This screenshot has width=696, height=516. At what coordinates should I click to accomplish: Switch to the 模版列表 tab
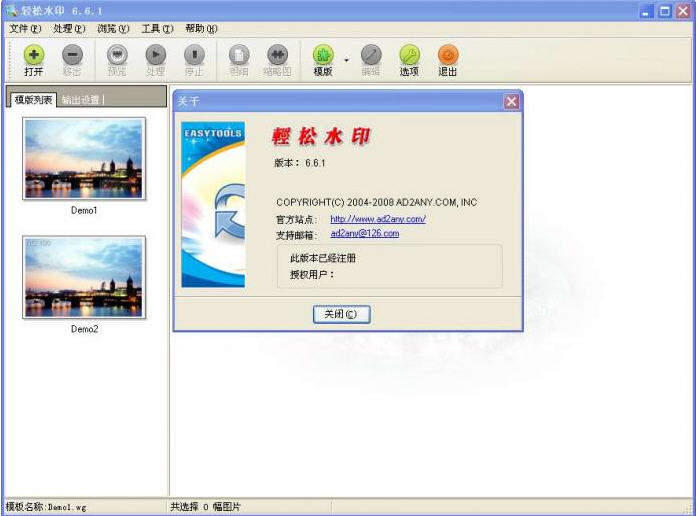[x=33, y=99]
